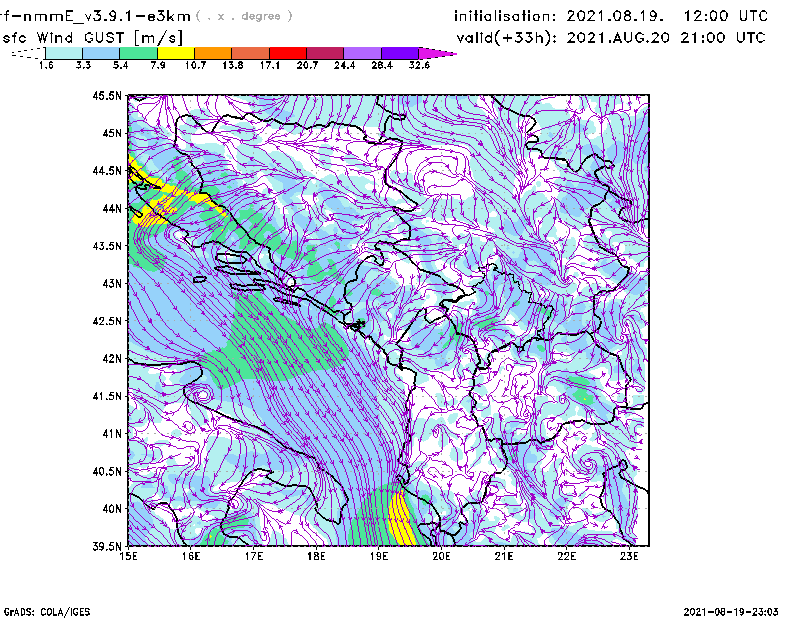This screenshot has width=800, height=618.
Task: Click the salmon legend swatch (13.8–17.1)
Action: [251, 53]
